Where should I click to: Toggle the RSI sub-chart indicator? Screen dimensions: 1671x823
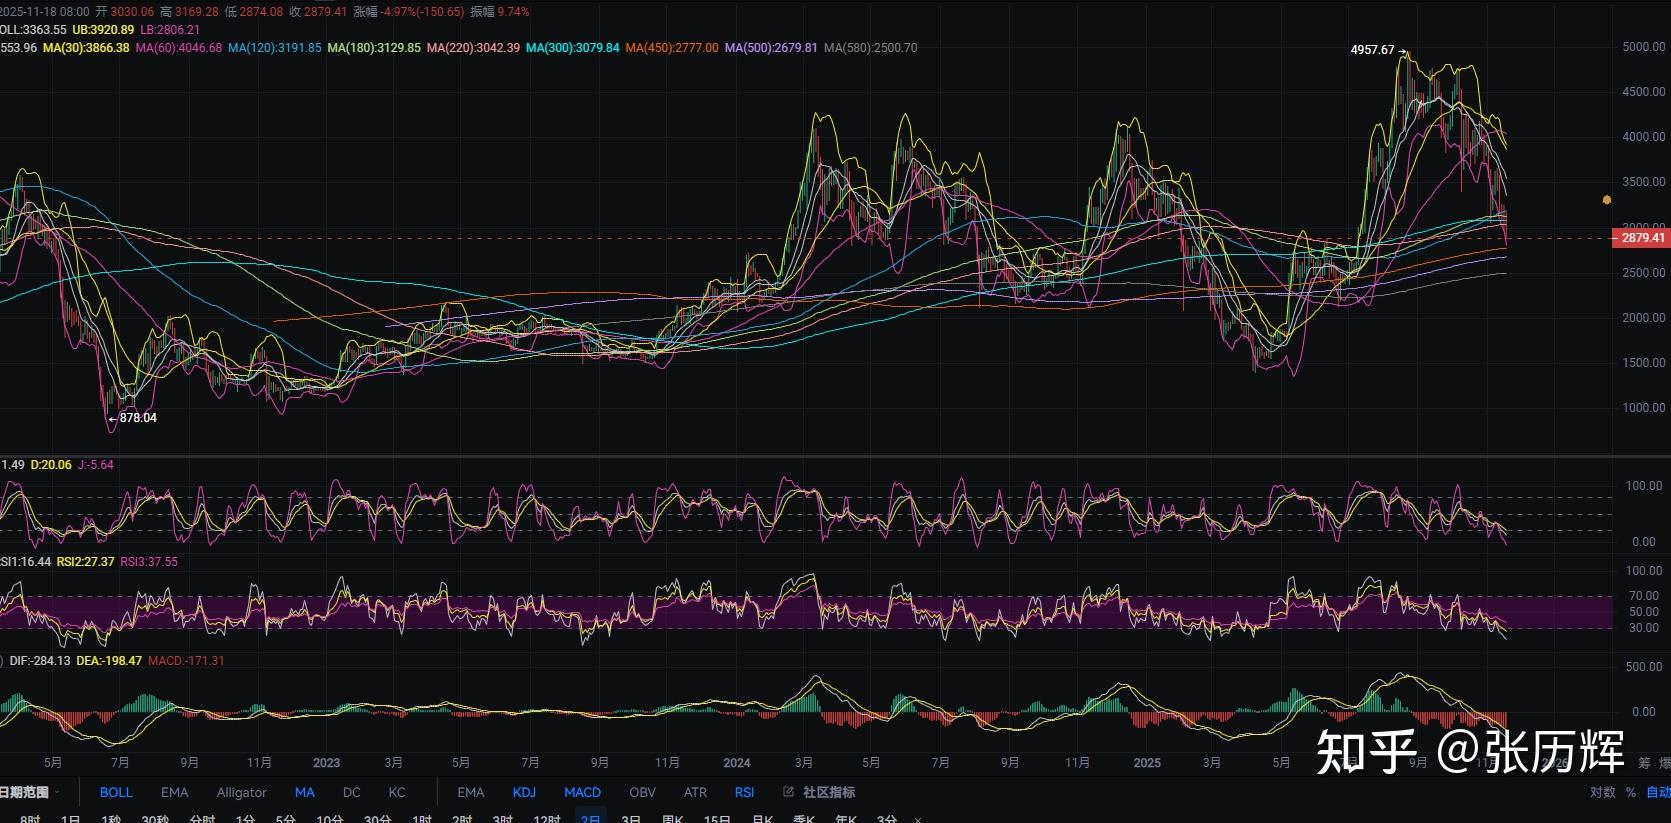click(744, 792)
